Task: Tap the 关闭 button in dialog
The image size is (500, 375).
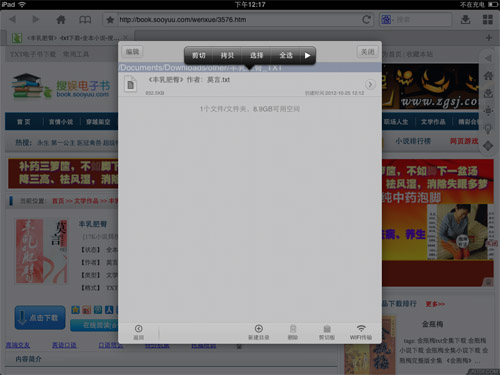Action: click(x=368, y=52)
